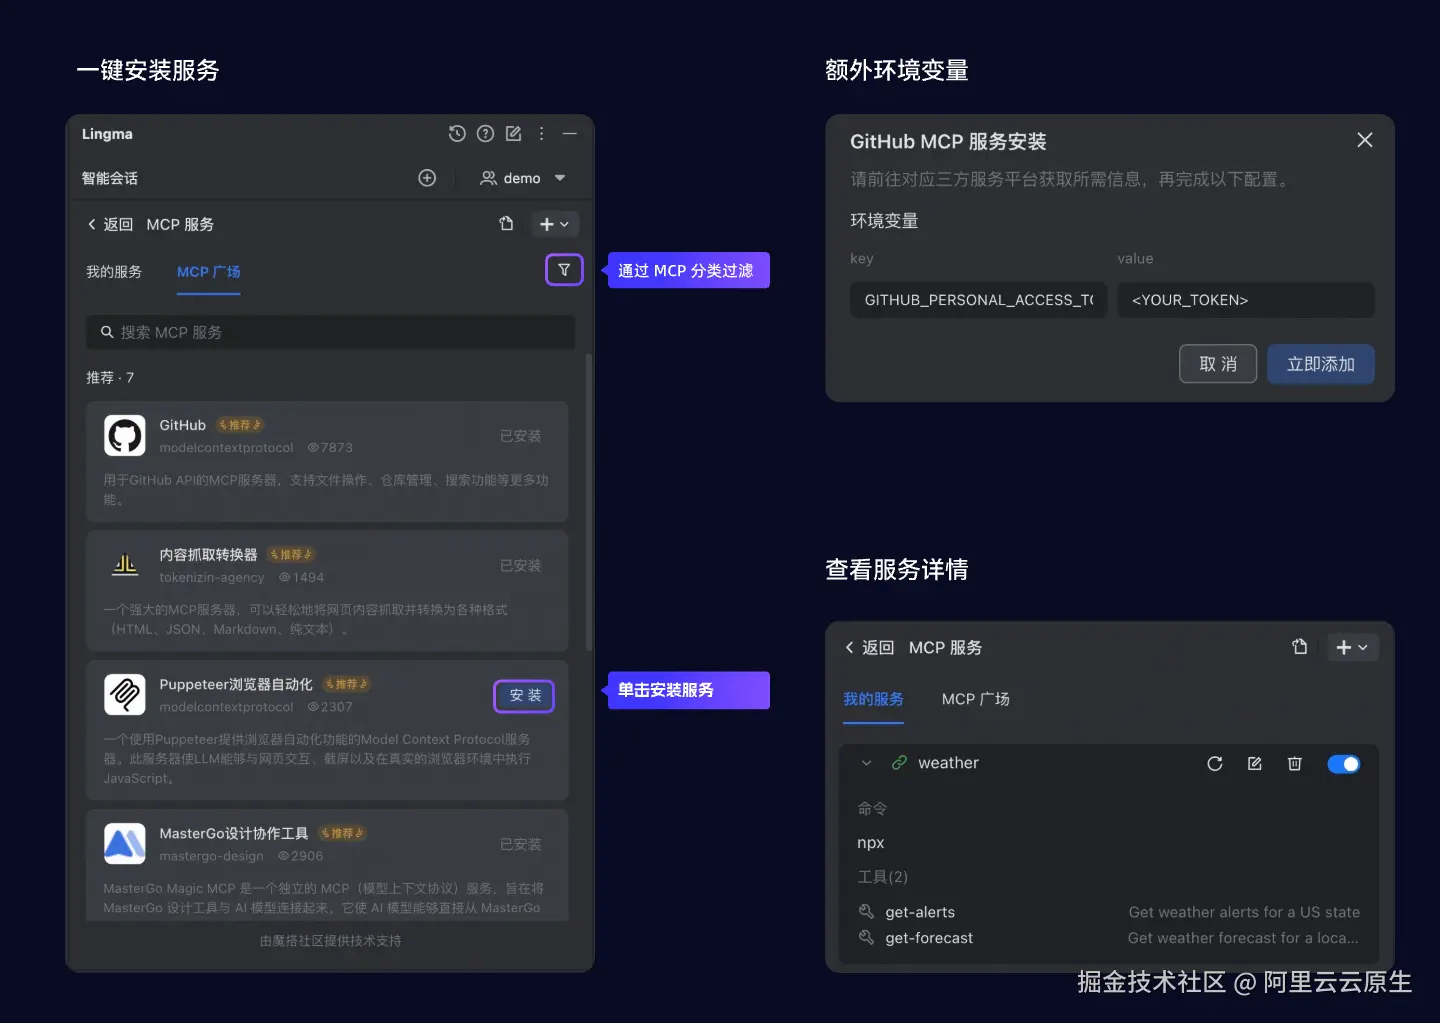The width and height of the screenshot is (1440, 1023).
Task: Click the compose new chat icon
Action: [x=513, y=134]
